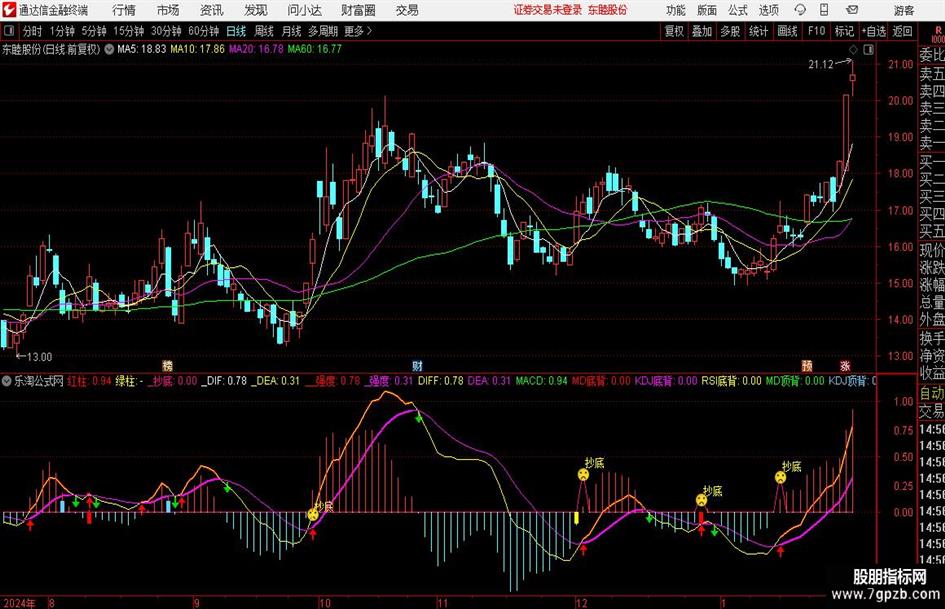Open the 功能 menu
Image resolution: width=945 pixels, height=609 pixels.
[x=676, y=10]
